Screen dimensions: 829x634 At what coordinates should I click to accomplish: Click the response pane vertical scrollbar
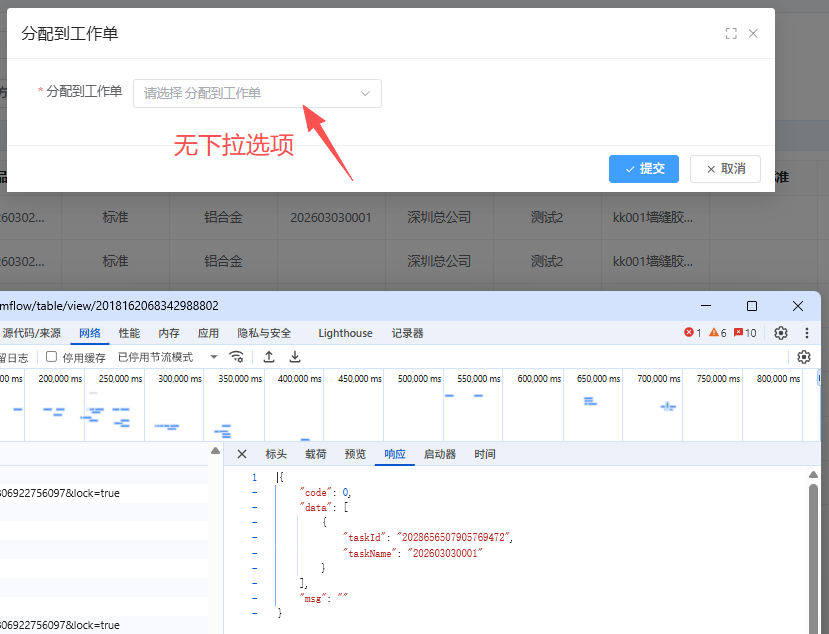812,550
